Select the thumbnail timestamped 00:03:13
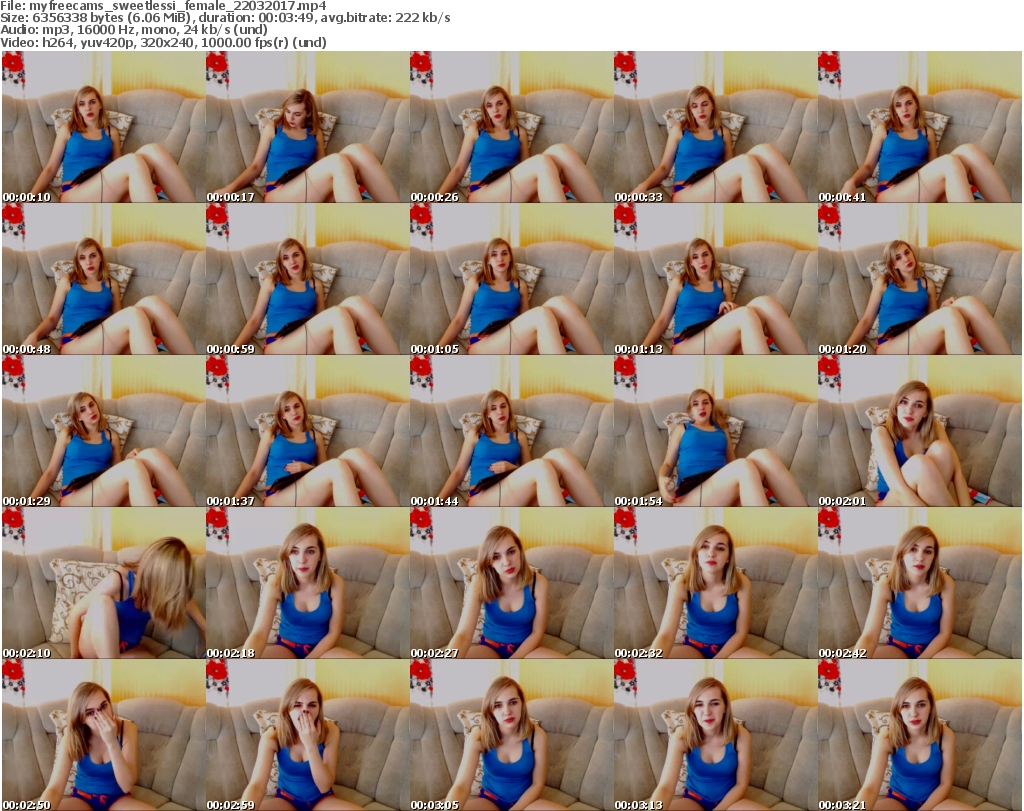 [715, 735]
